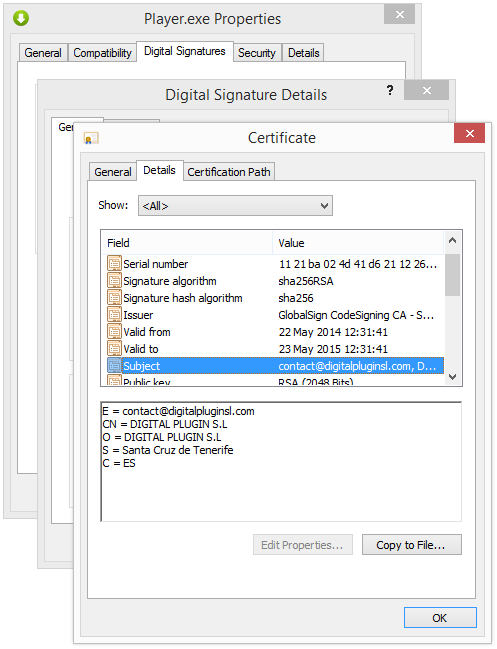Click the O = DIGITAL PLUGIN S.L line

pyautogui.click(x=162, y=437)
